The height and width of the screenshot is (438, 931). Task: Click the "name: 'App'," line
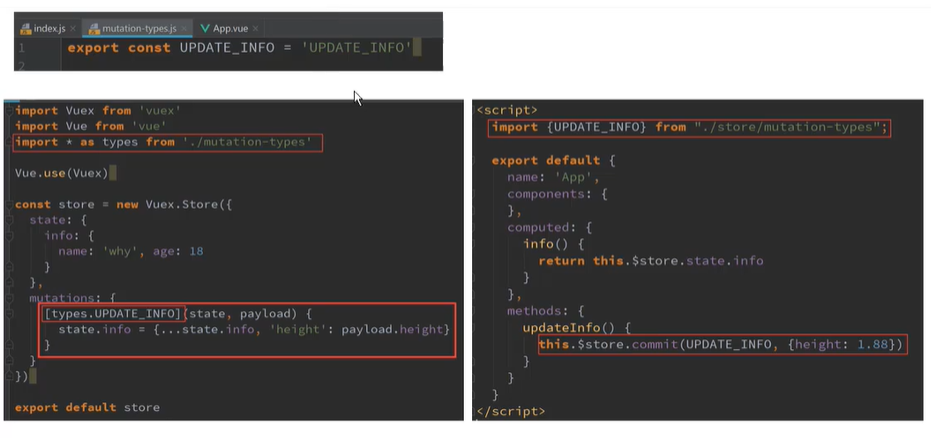click(x=553, y=177)
